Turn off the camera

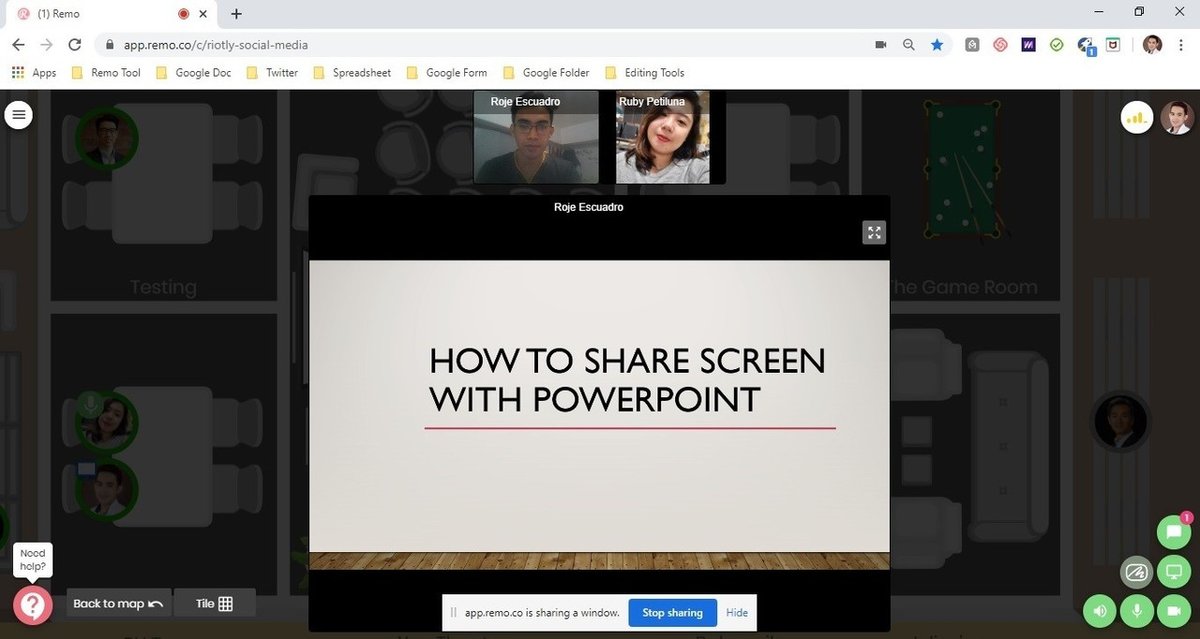tap(1173, 610)
